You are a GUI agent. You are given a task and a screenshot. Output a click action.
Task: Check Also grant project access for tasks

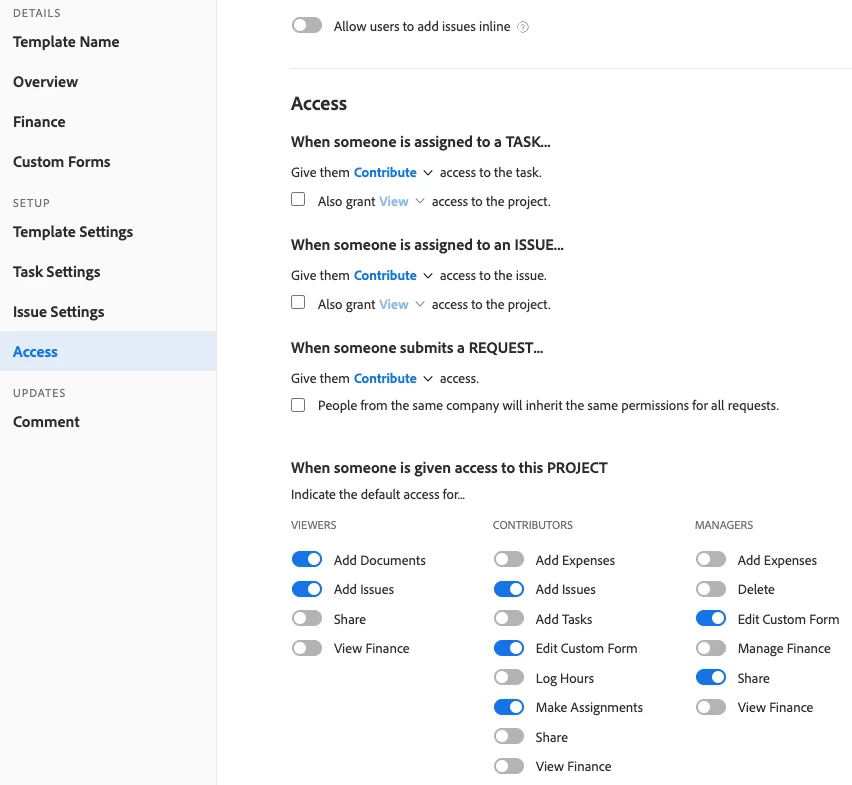pyautogui.click(x=298, y=200)
